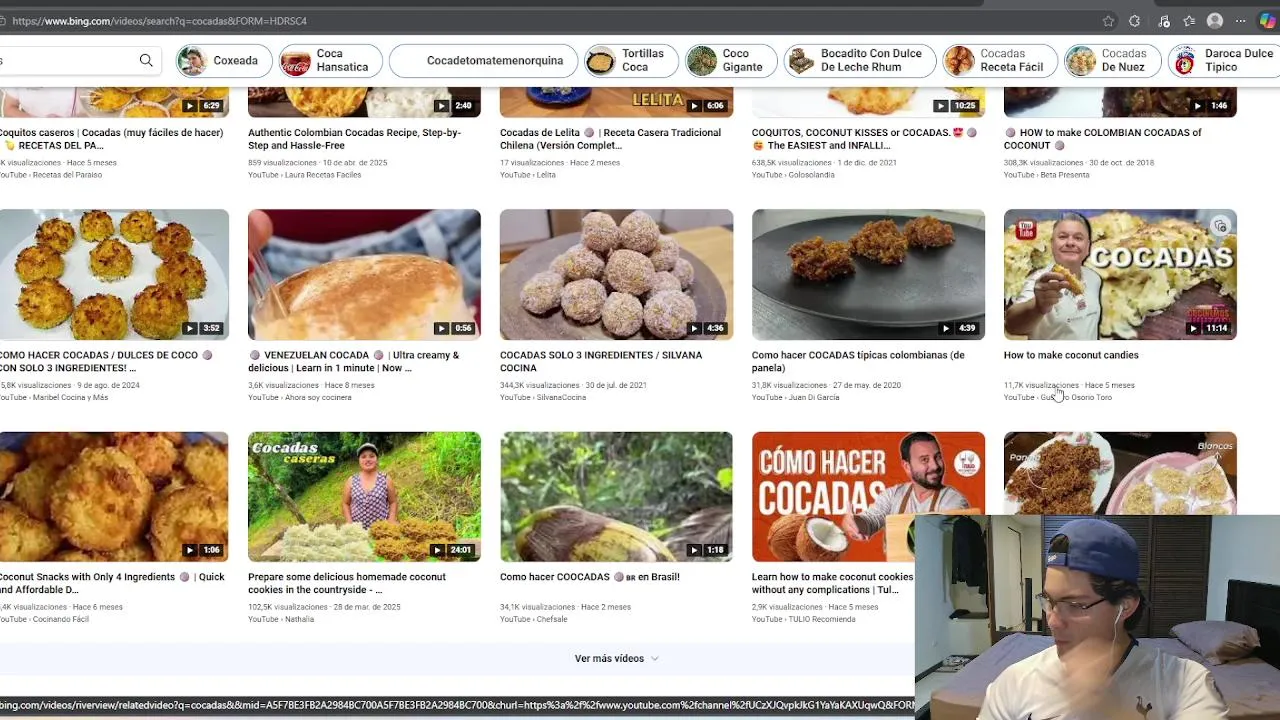The image size is (1280, 720).
Task: Expand Ver más vídeos
Action: [x=616, y=658]
